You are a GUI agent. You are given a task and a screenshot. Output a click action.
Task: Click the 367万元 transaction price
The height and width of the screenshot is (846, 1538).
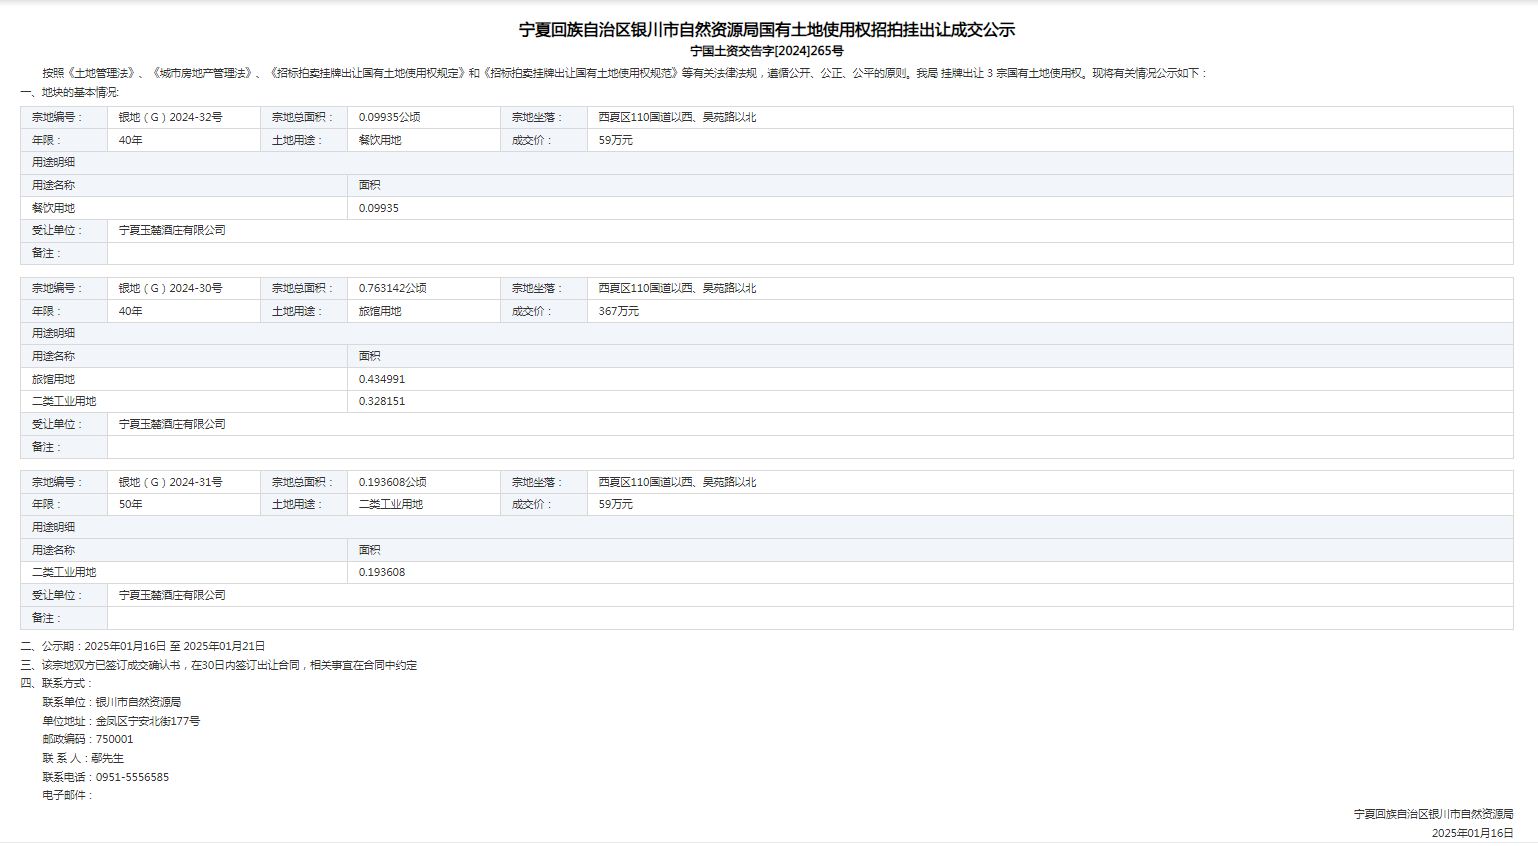tap(619, 311)
